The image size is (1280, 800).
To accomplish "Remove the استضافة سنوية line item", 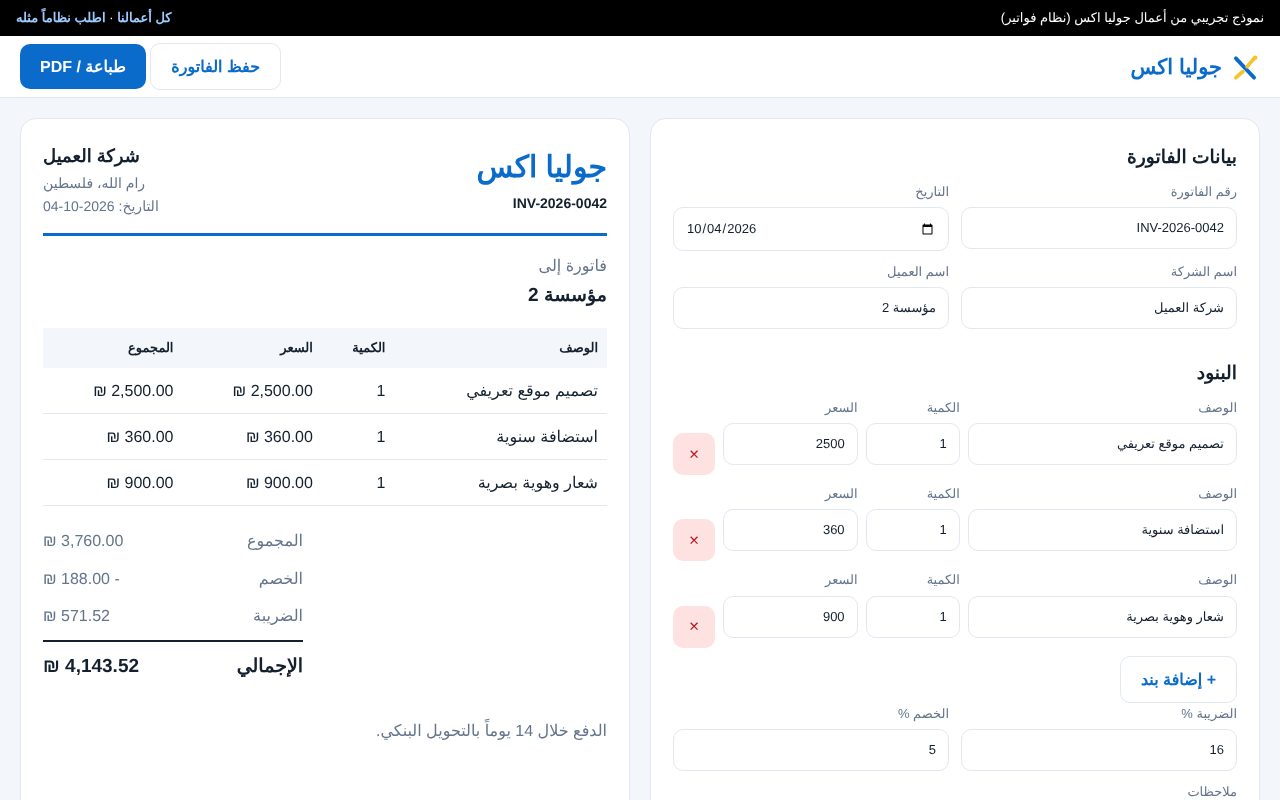I will pos(694,540).
